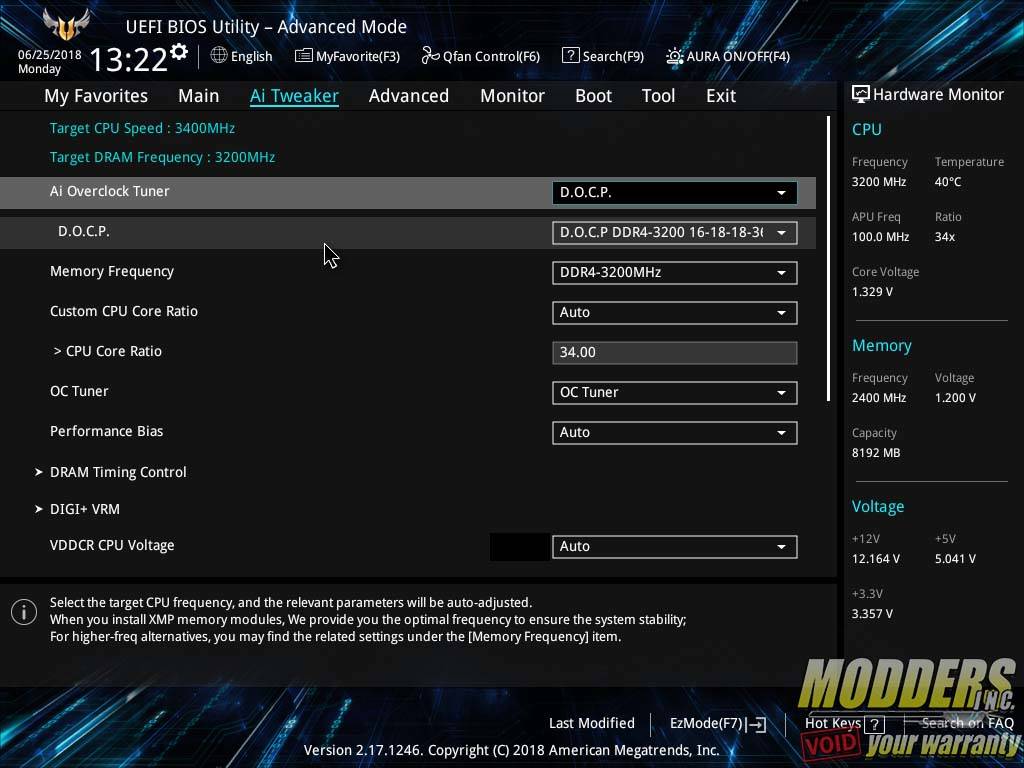Click the APU Freq value 100.0 MHz
The width and height of the screenshot is (1024, 768).
[880, 237]
